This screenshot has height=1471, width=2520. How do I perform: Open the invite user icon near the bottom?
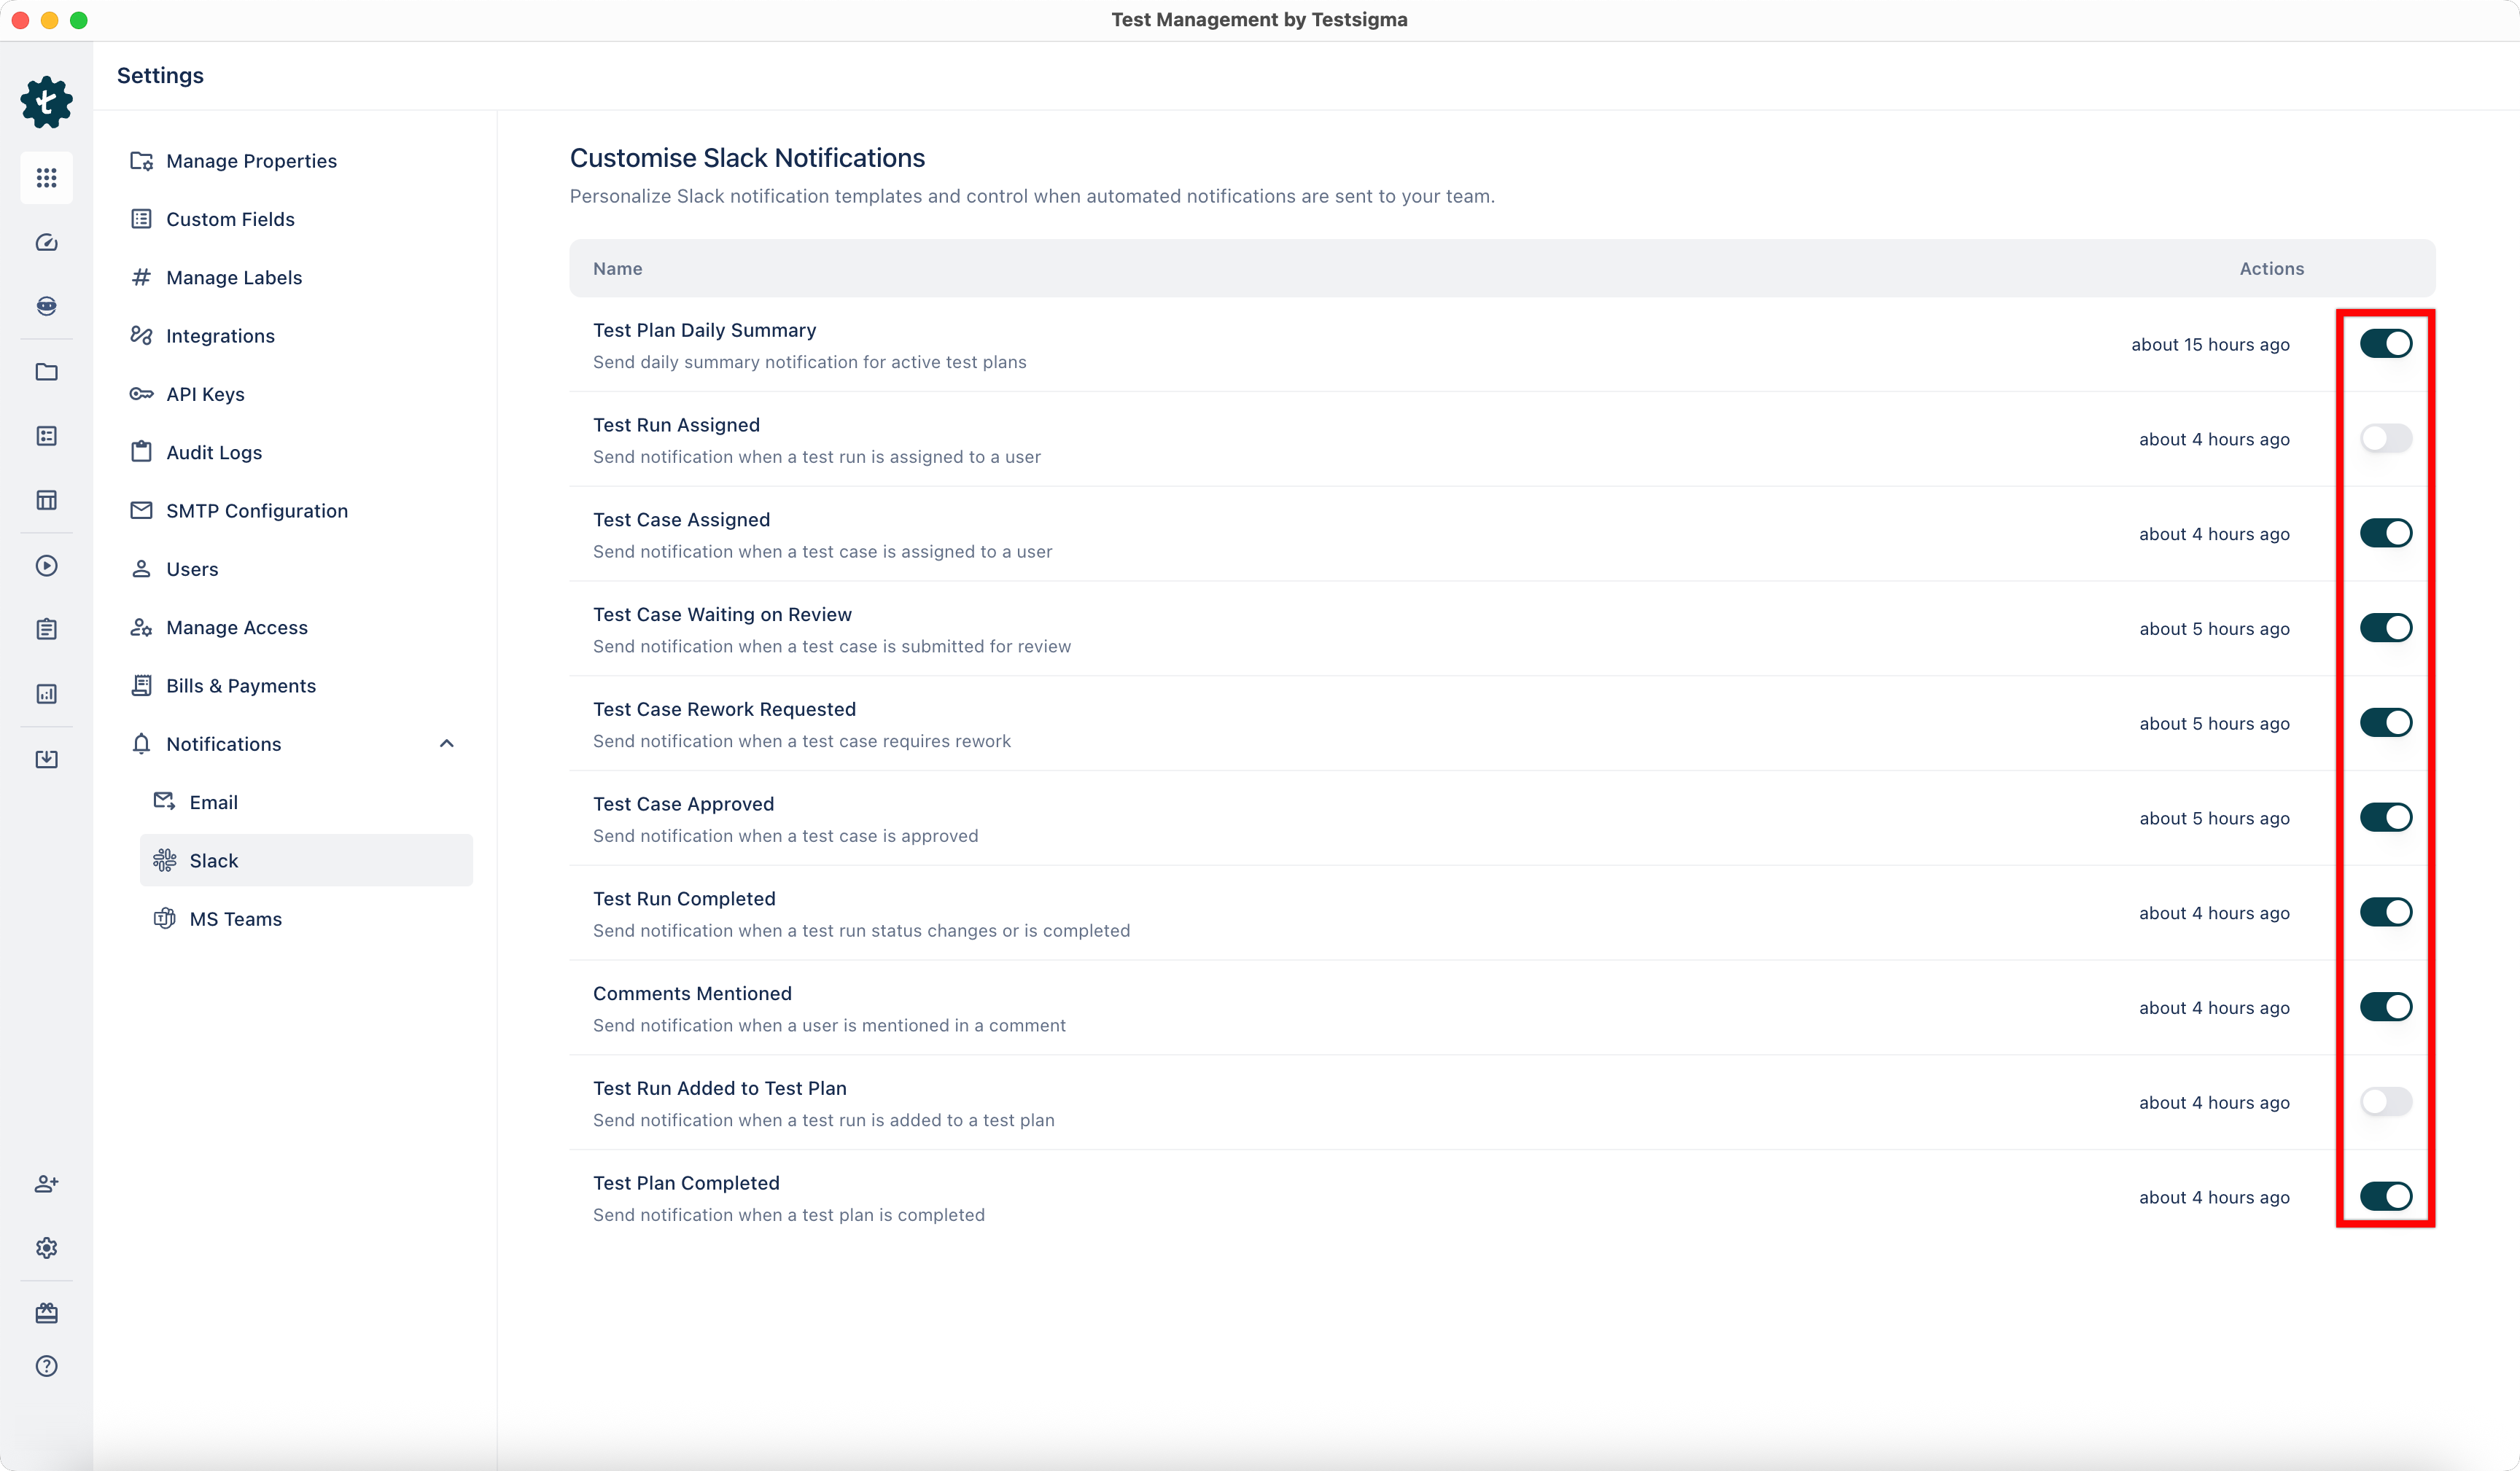click(46, 1184)
